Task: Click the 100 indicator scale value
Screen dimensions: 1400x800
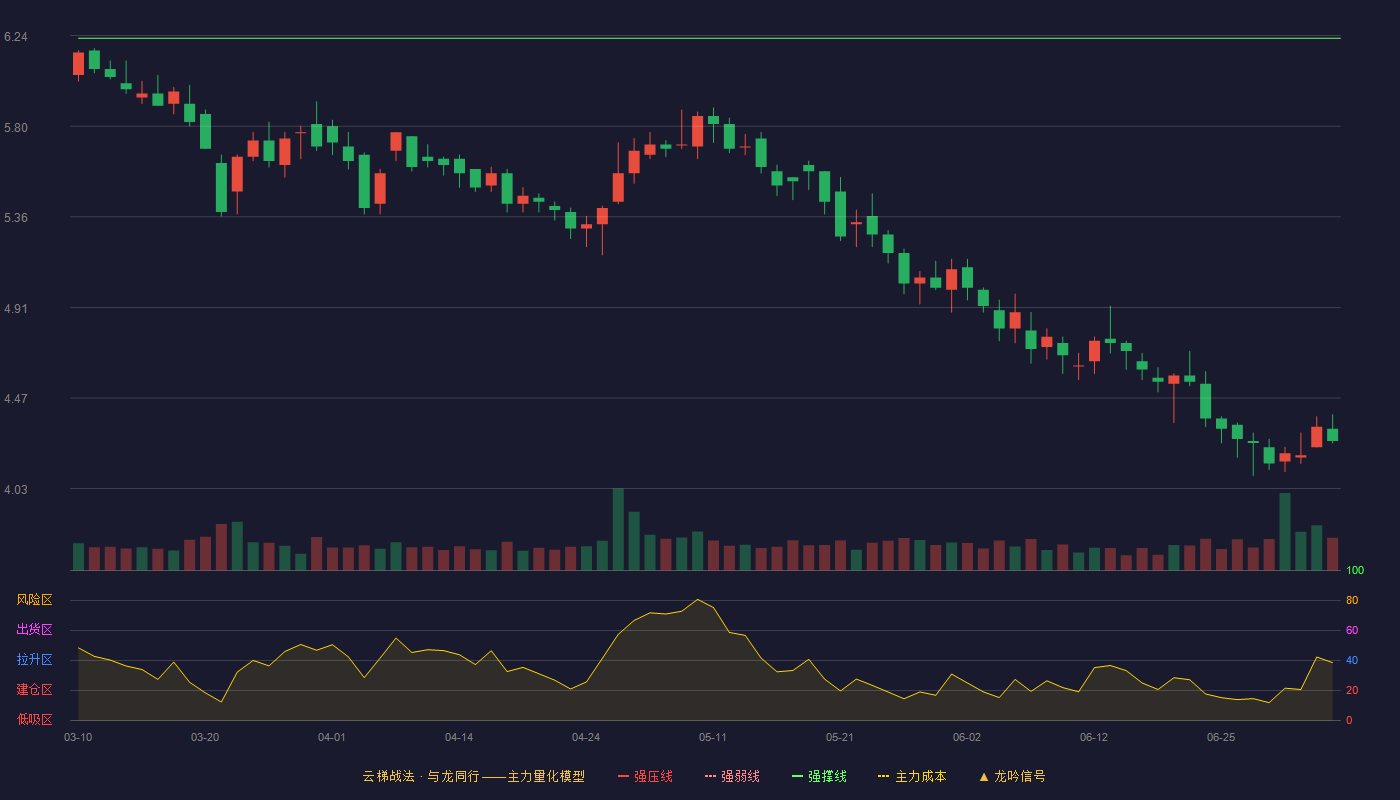Action: tap(1355, 571)
